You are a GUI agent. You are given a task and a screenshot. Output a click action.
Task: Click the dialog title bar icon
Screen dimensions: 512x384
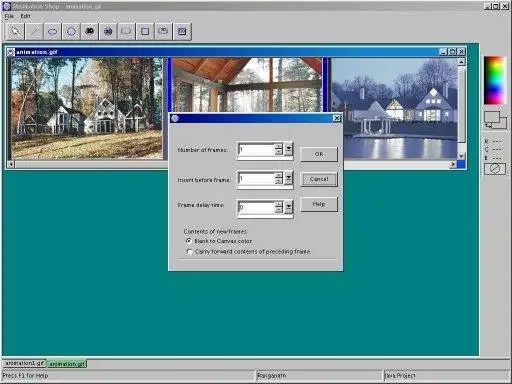click(175, 118)
